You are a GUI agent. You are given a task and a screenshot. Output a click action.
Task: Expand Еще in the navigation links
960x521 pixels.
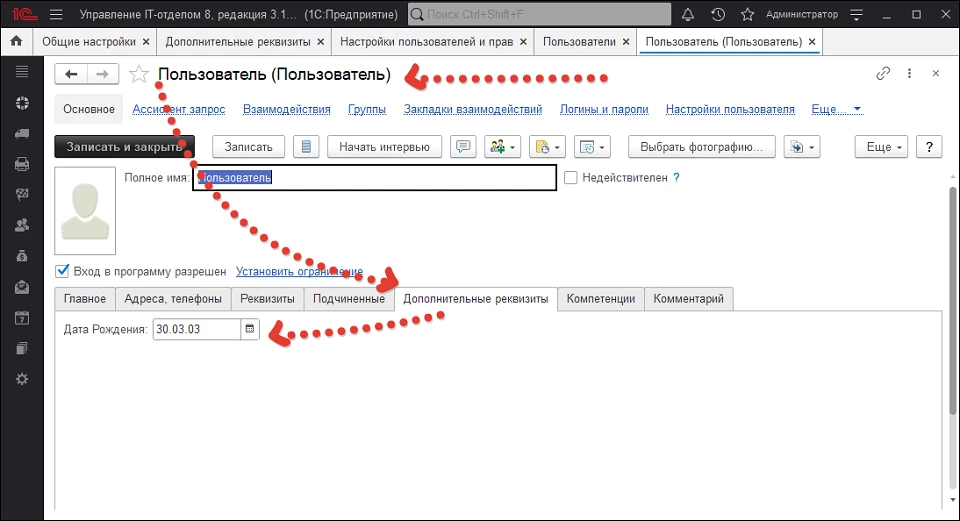(x=836, y=110)
